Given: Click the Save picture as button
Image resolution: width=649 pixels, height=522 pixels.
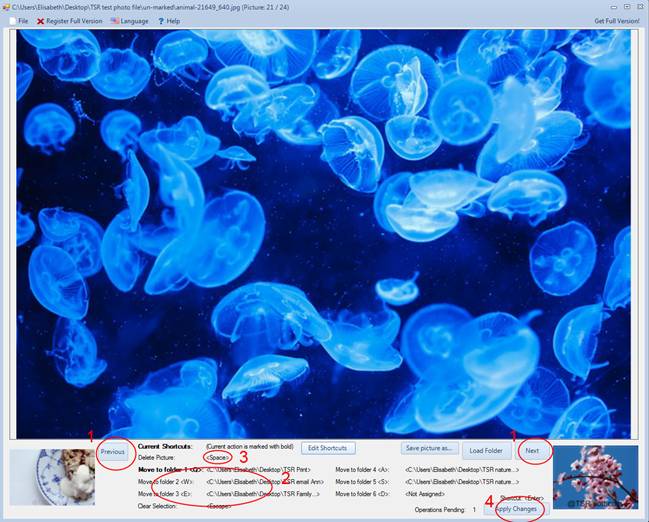Looking at the screenshot, I should 428,448.
